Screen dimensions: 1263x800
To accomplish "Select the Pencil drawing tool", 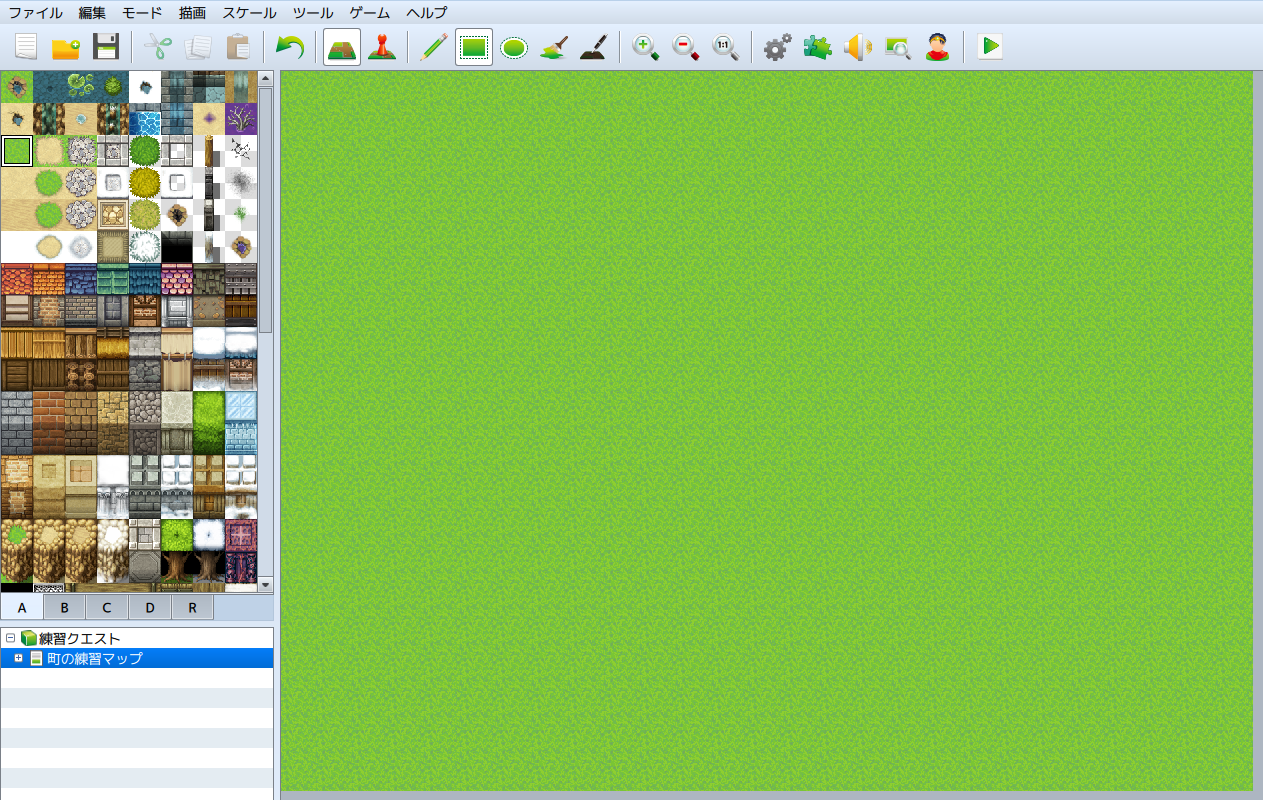I will pos(434,47).
